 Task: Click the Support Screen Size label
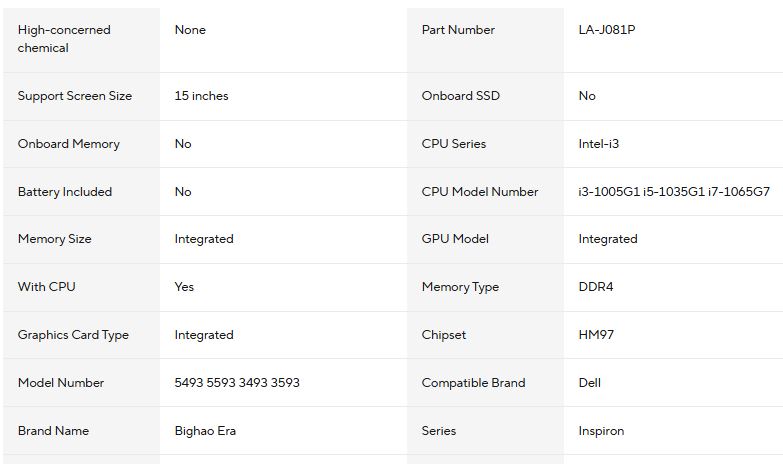[75, 96]
